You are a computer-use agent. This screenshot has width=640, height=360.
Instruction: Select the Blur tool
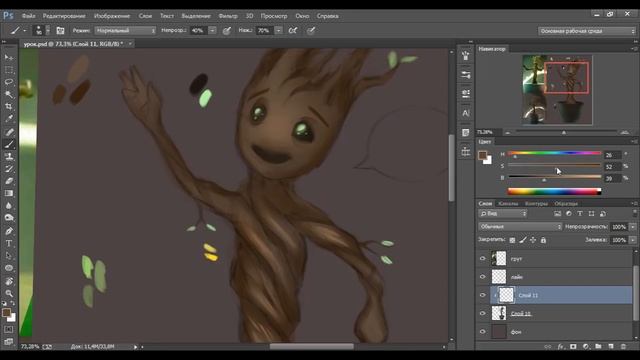click(9, 206)
